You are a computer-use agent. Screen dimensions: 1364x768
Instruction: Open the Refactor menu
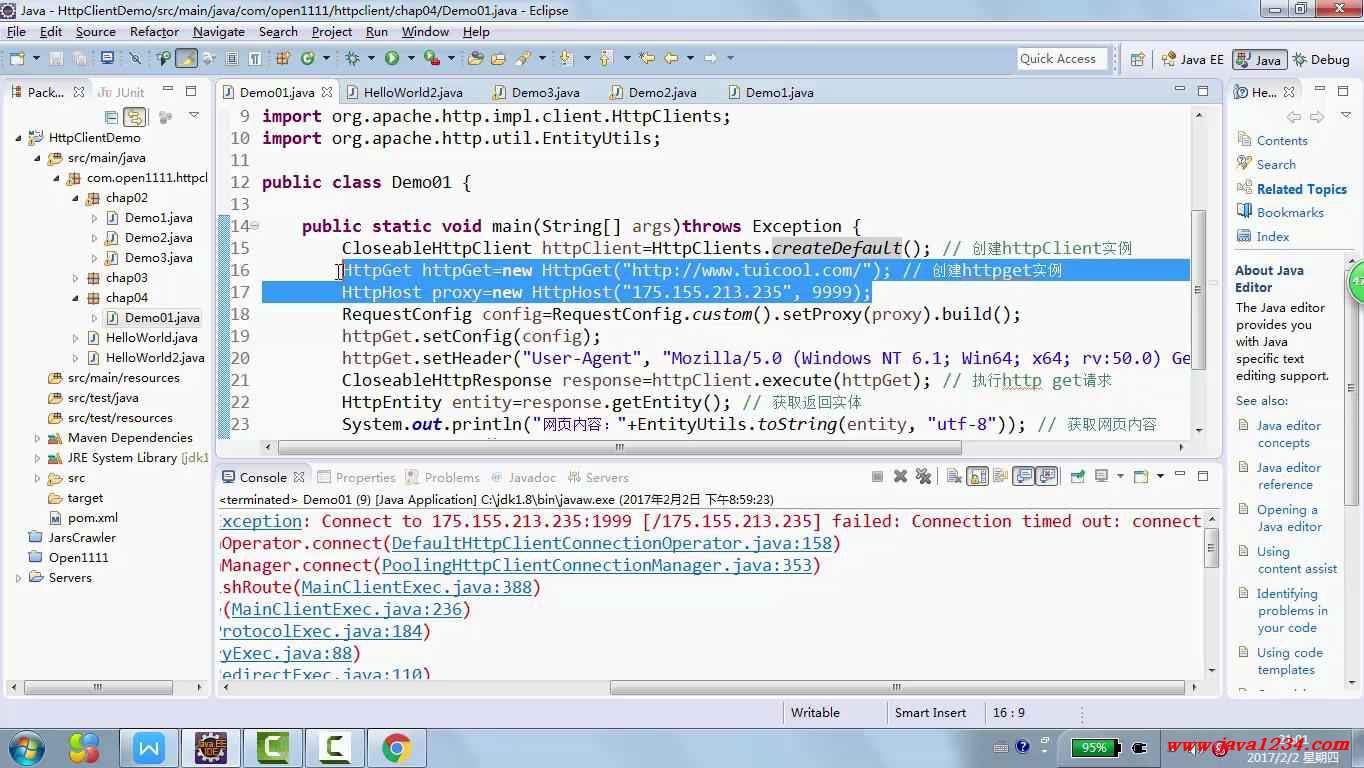click(154, 32)
